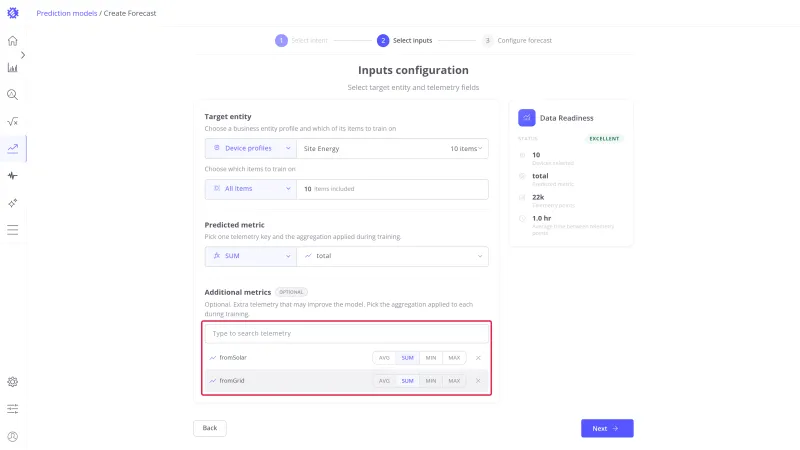Select MAX for fromGrid
Screen dimensions: 800x450
click(x=454, y=381)
